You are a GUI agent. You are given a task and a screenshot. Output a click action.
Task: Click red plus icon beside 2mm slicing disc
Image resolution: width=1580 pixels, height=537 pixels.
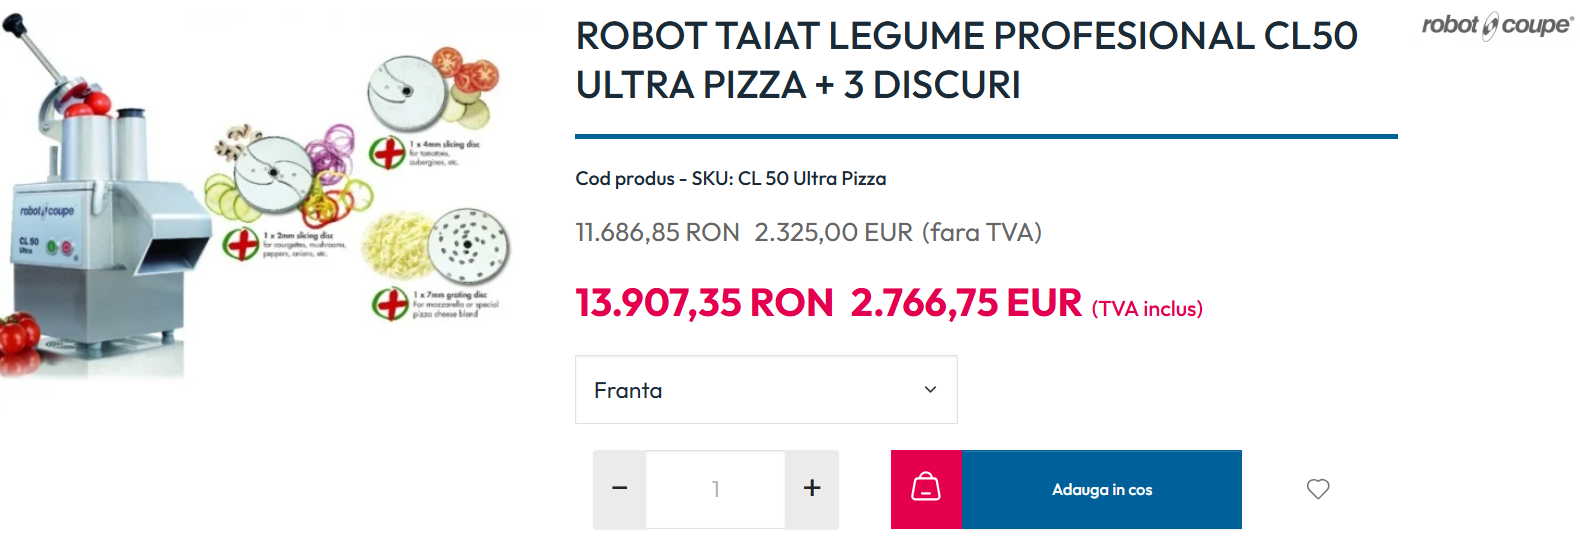(x=241, y=245)
